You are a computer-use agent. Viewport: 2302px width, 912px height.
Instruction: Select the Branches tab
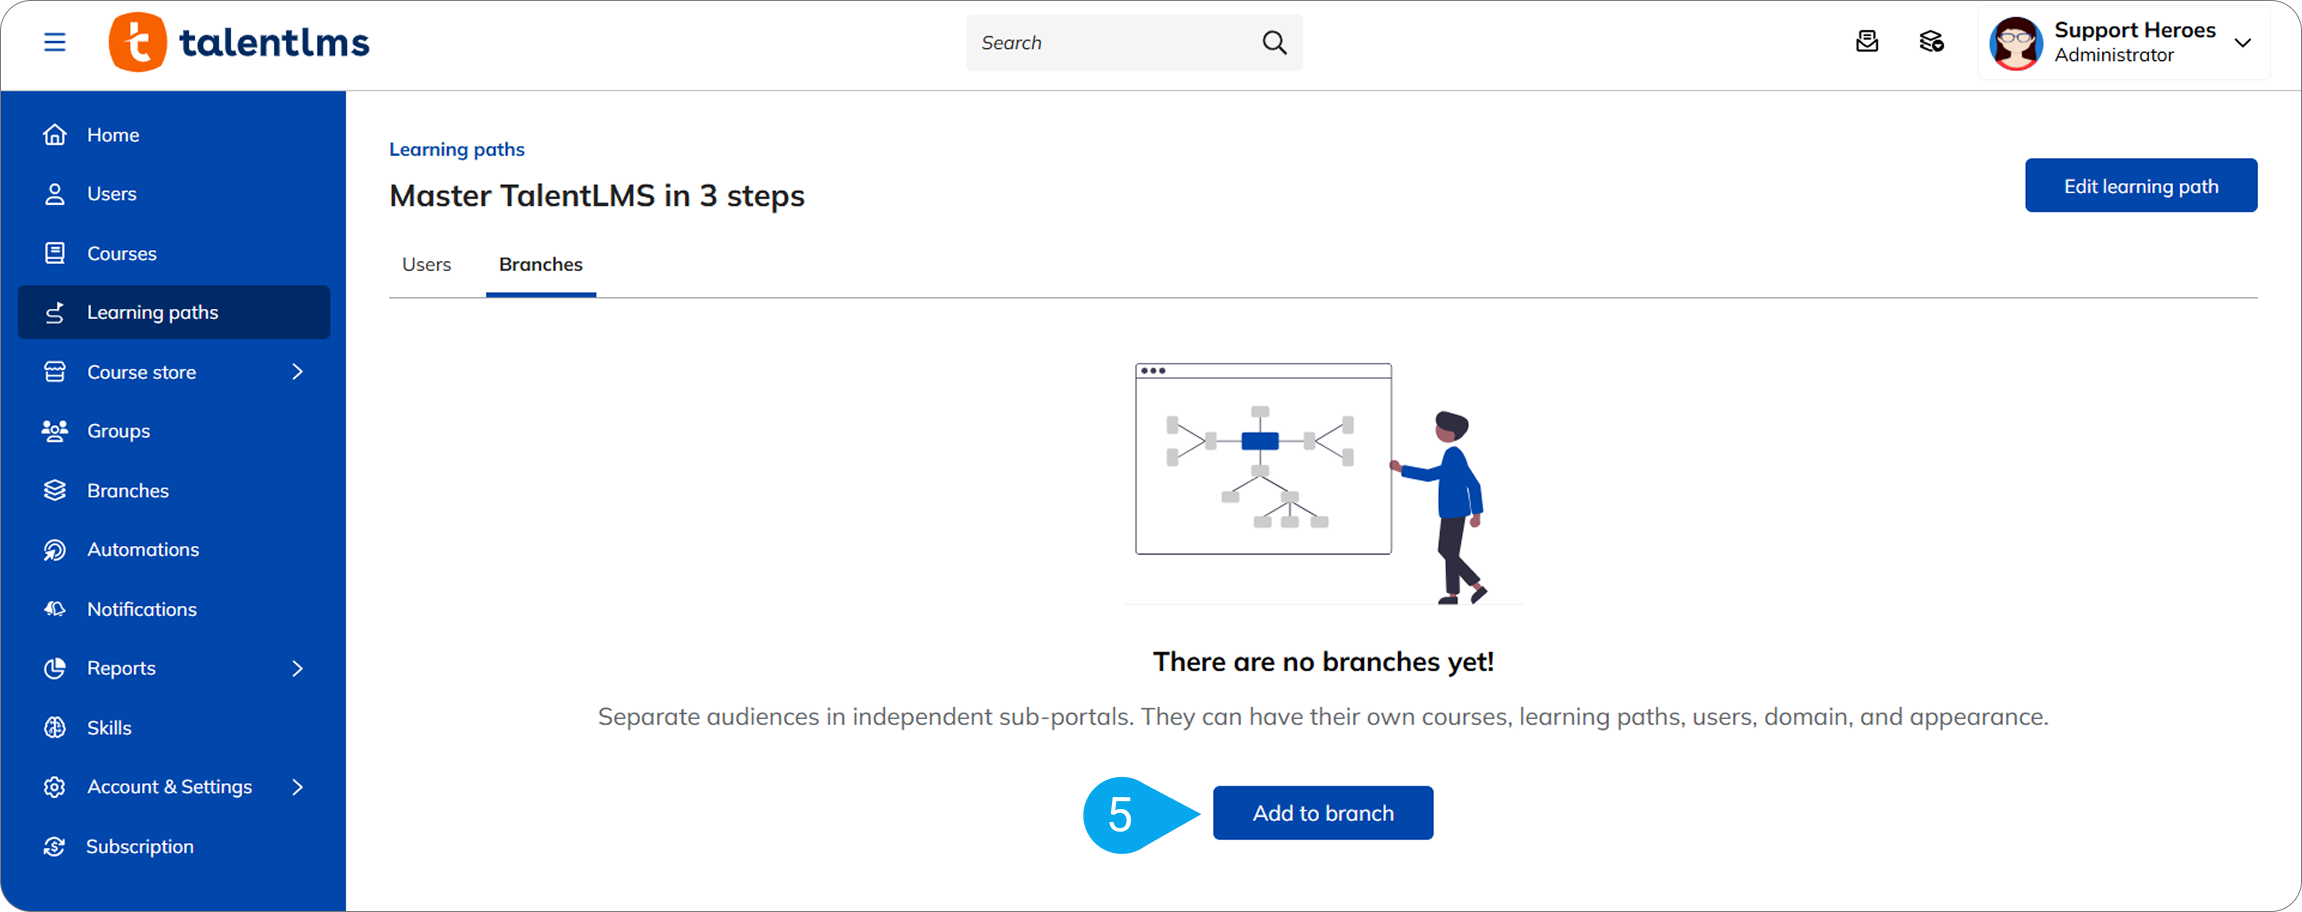coord(540,265)
